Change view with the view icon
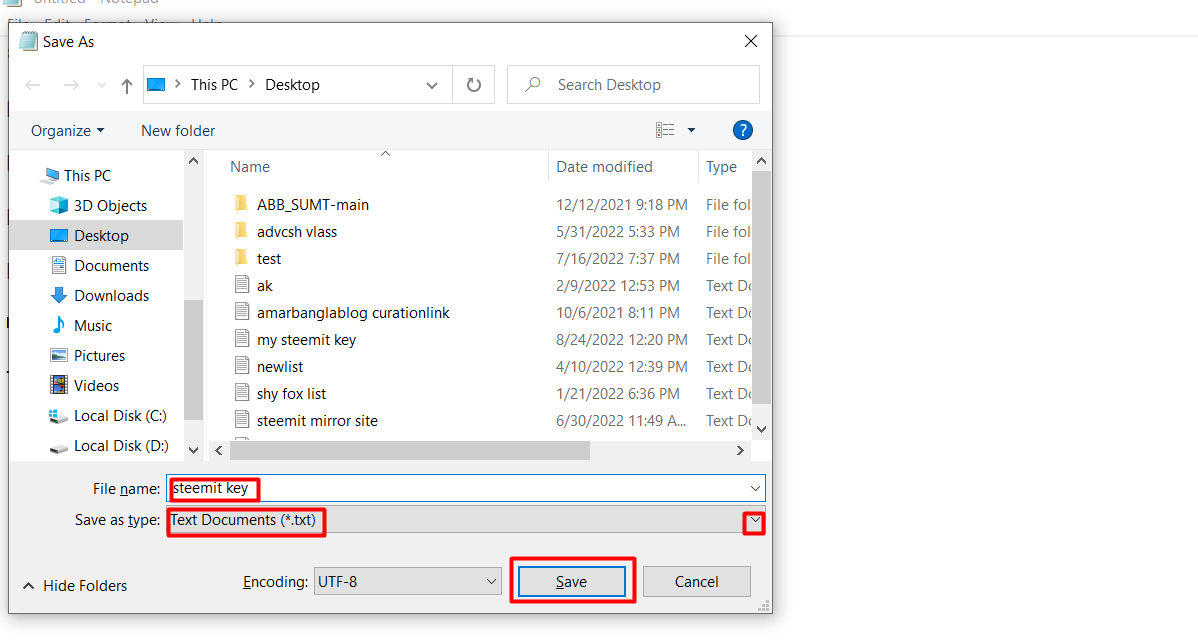The width and height of the screenshot is (1198, 644). pyautogui.click(x=665, y=131)
